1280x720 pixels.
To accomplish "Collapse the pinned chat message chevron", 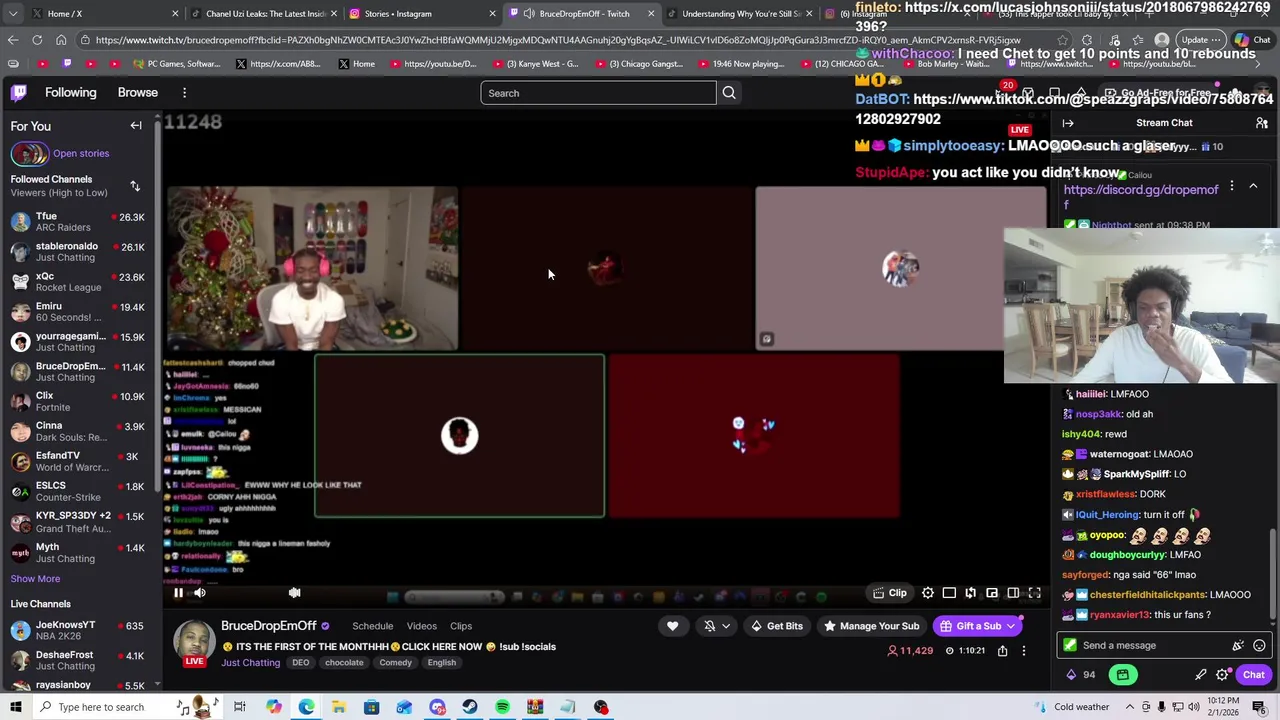I will [x=1253, y=186].
